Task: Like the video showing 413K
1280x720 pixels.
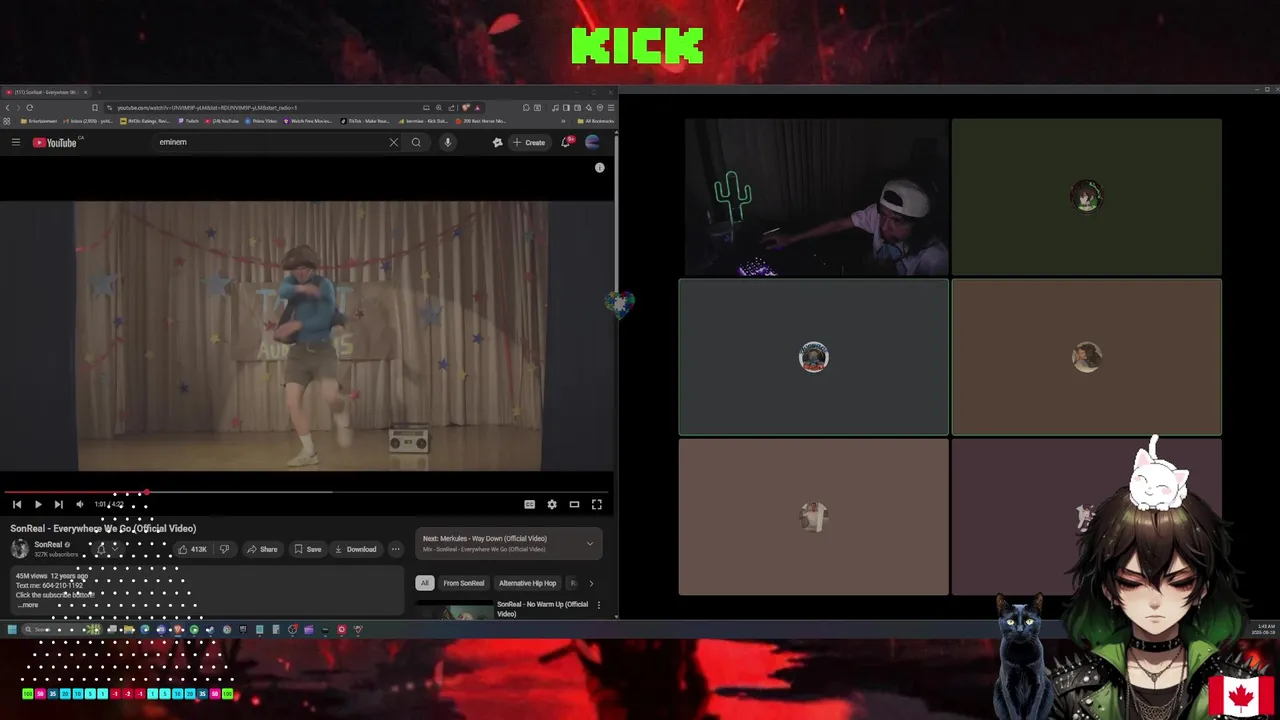Action: point(191,549)
